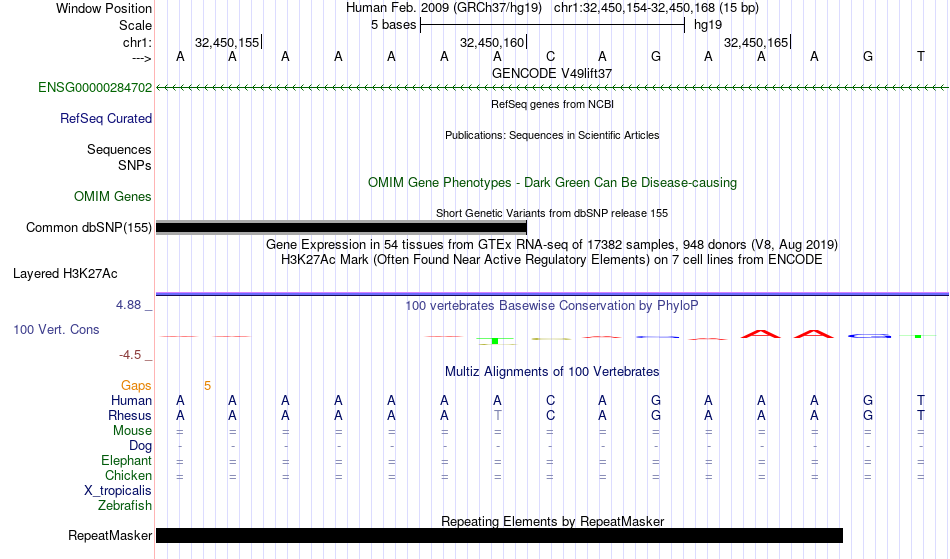Click 'Short Genetic Variants from dbSNP release 155'
Screen dimensions: 950x559
pos(552,213)
